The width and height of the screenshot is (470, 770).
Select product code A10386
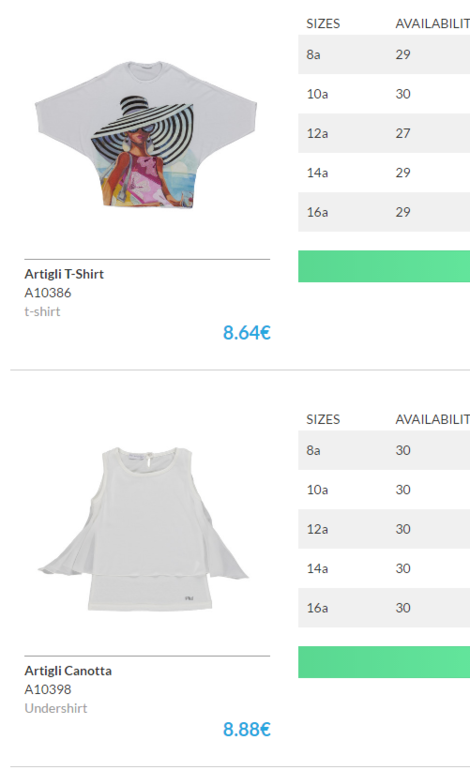48,293
